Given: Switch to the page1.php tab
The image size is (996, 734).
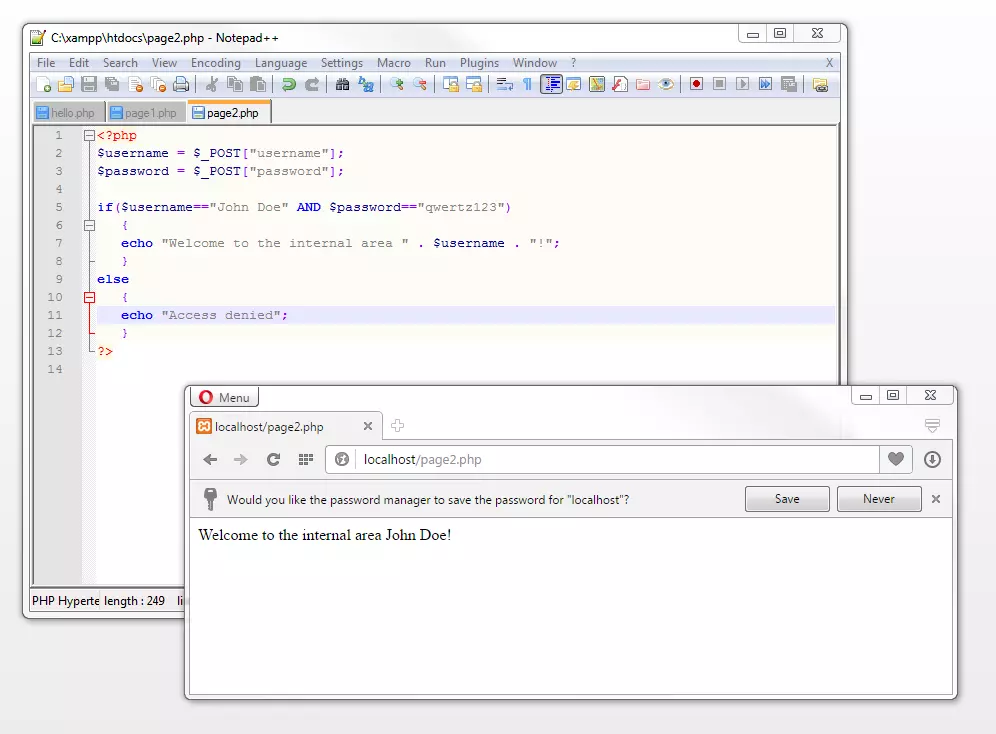Looking at the screenshot, I should pyautogui.click(x=143, y=112).
